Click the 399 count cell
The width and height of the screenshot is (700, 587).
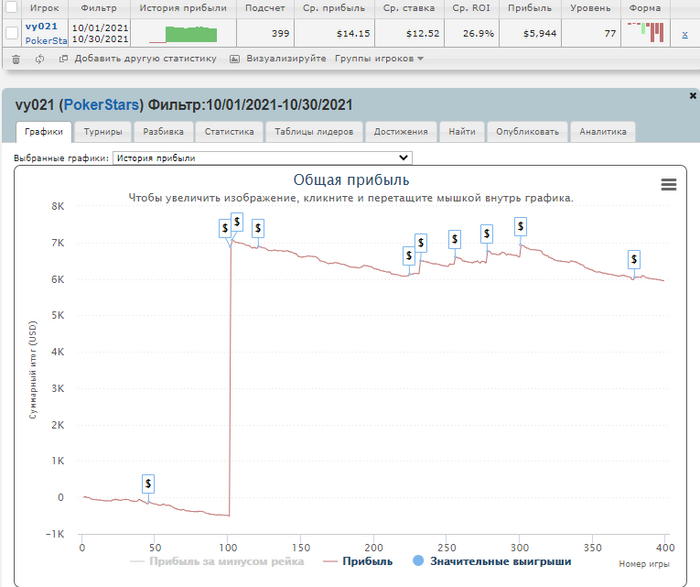280,33
